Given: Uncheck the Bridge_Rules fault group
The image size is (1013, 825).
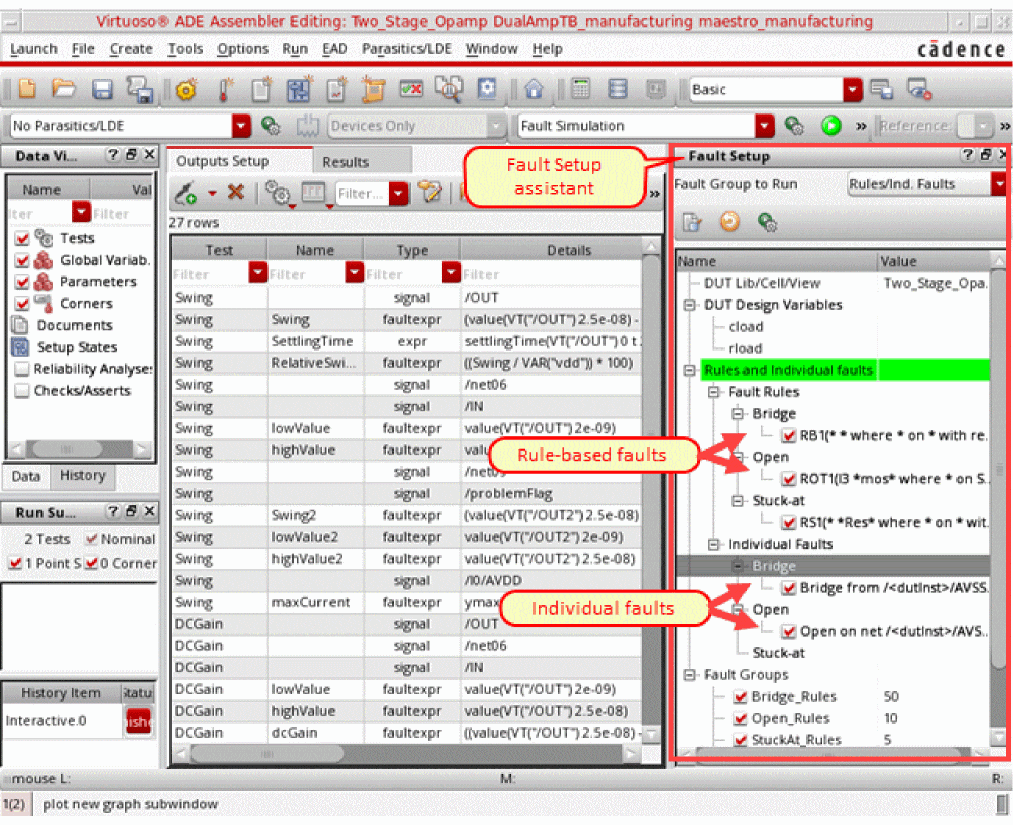Looking at the screenshot, I should click(x=741, y=697).
